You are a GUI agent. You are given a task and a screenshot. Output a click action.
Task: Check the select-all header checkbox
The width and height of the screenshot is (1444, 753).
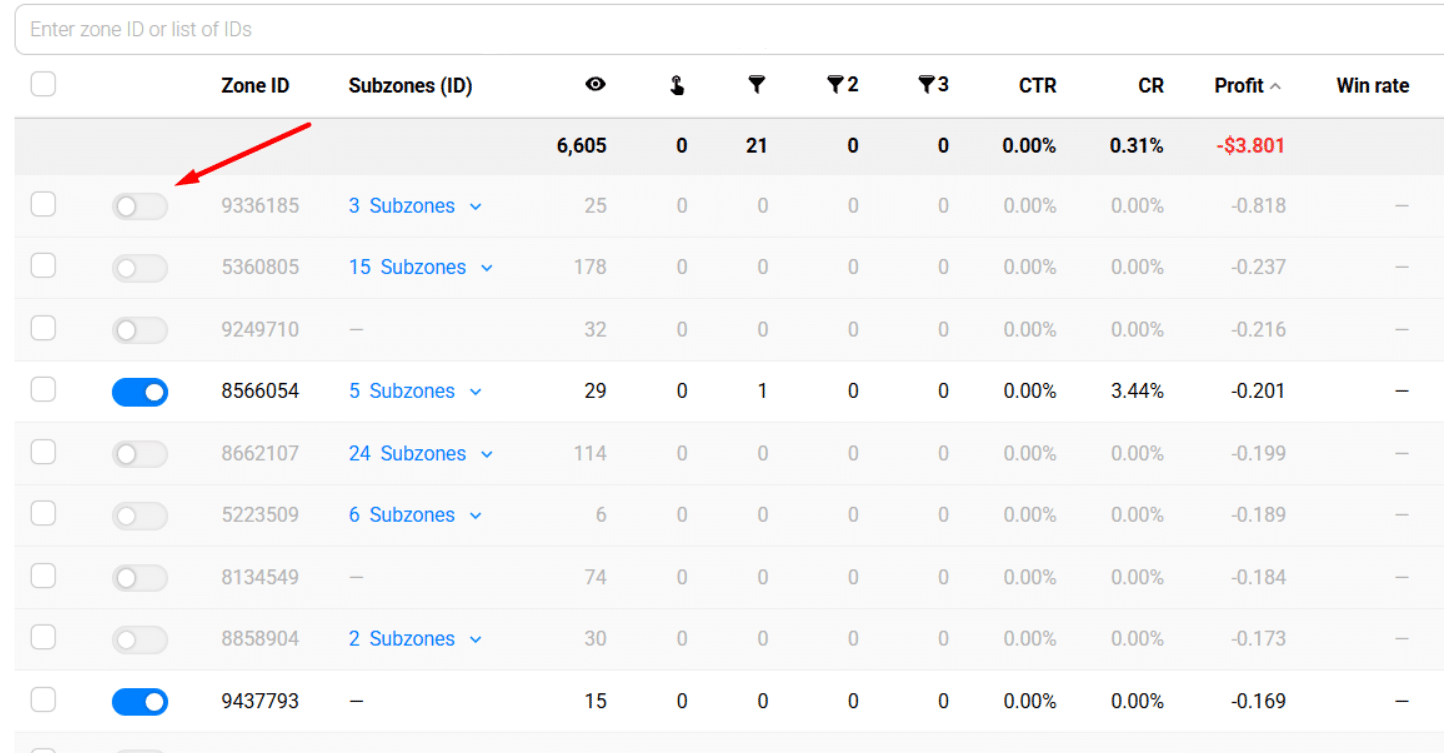point(43,84)
